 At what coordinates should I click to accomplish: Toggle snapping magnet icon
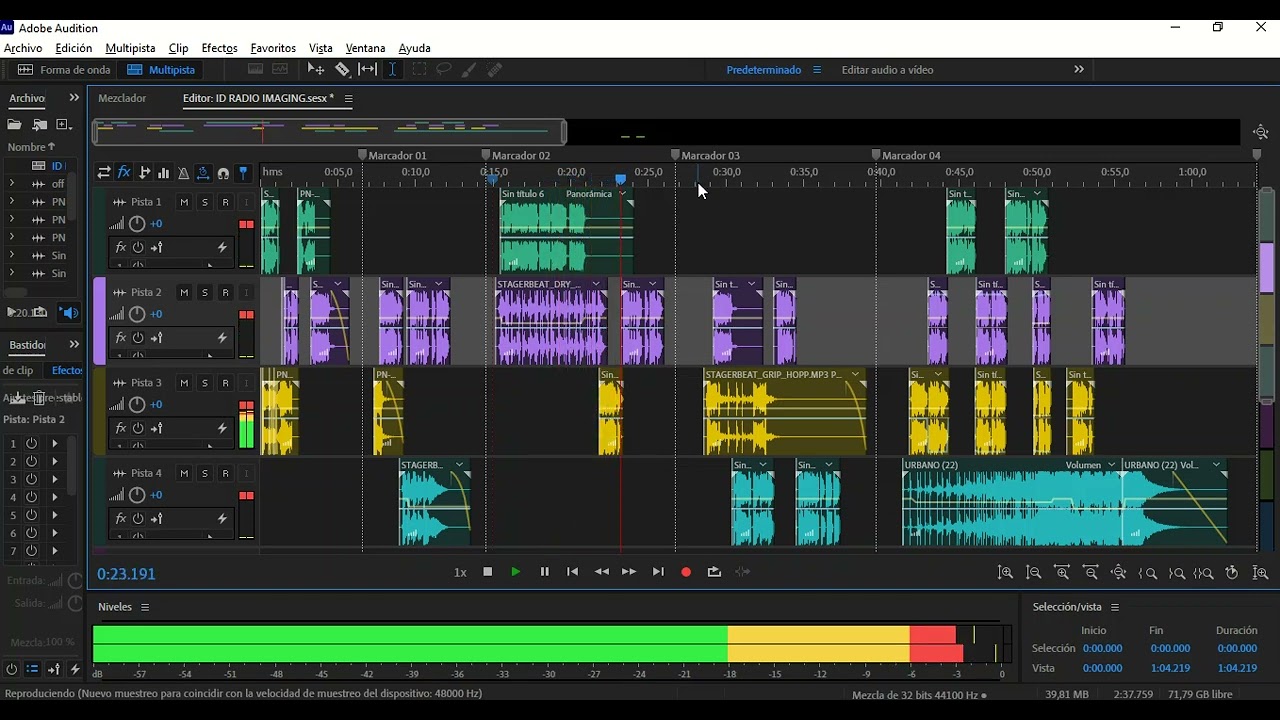223,172
